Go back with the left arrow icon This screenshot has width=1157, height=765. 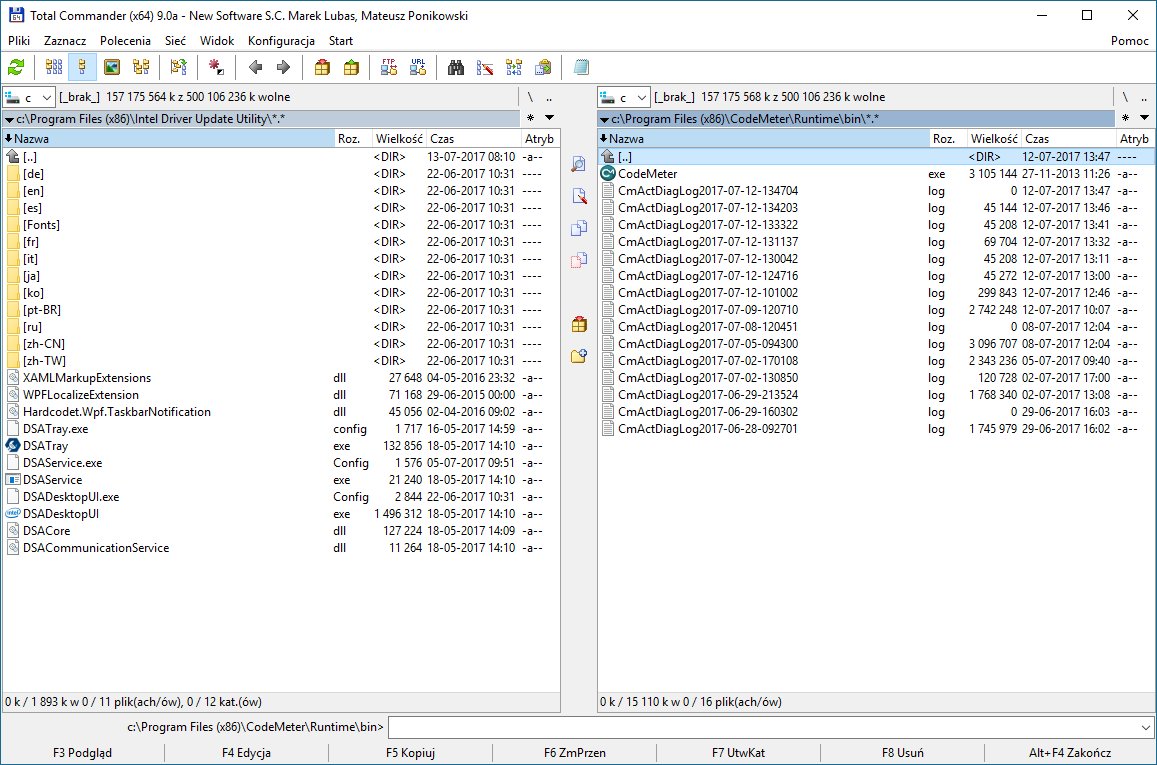(x=255, y=67)
